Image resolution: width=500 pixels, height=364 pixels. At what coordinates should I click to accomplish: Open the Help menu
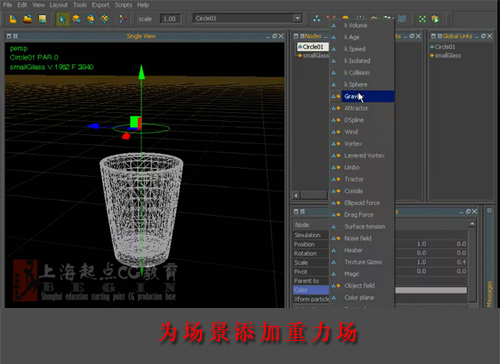pos(143,5)
